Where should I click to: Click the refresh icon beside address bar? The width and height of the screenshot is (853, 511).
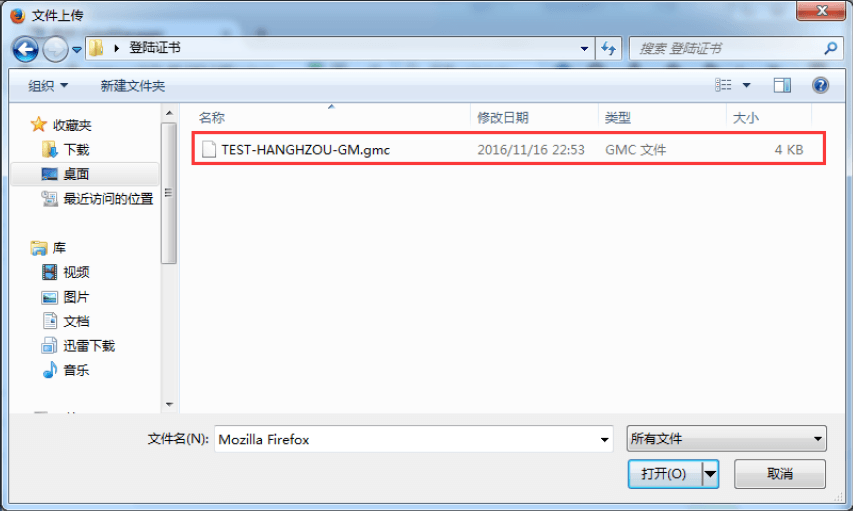coord(609,48)
